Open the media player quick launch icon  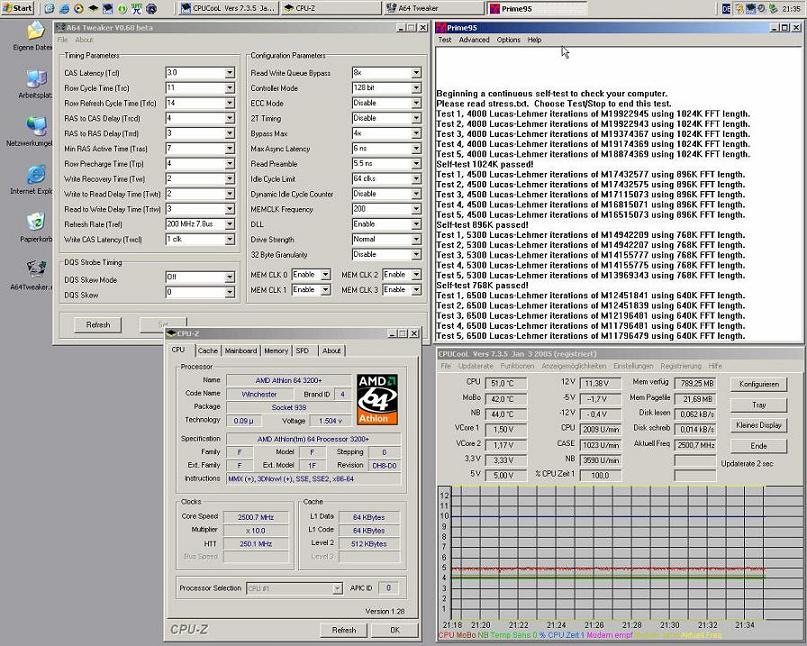(x=79, y=9)
